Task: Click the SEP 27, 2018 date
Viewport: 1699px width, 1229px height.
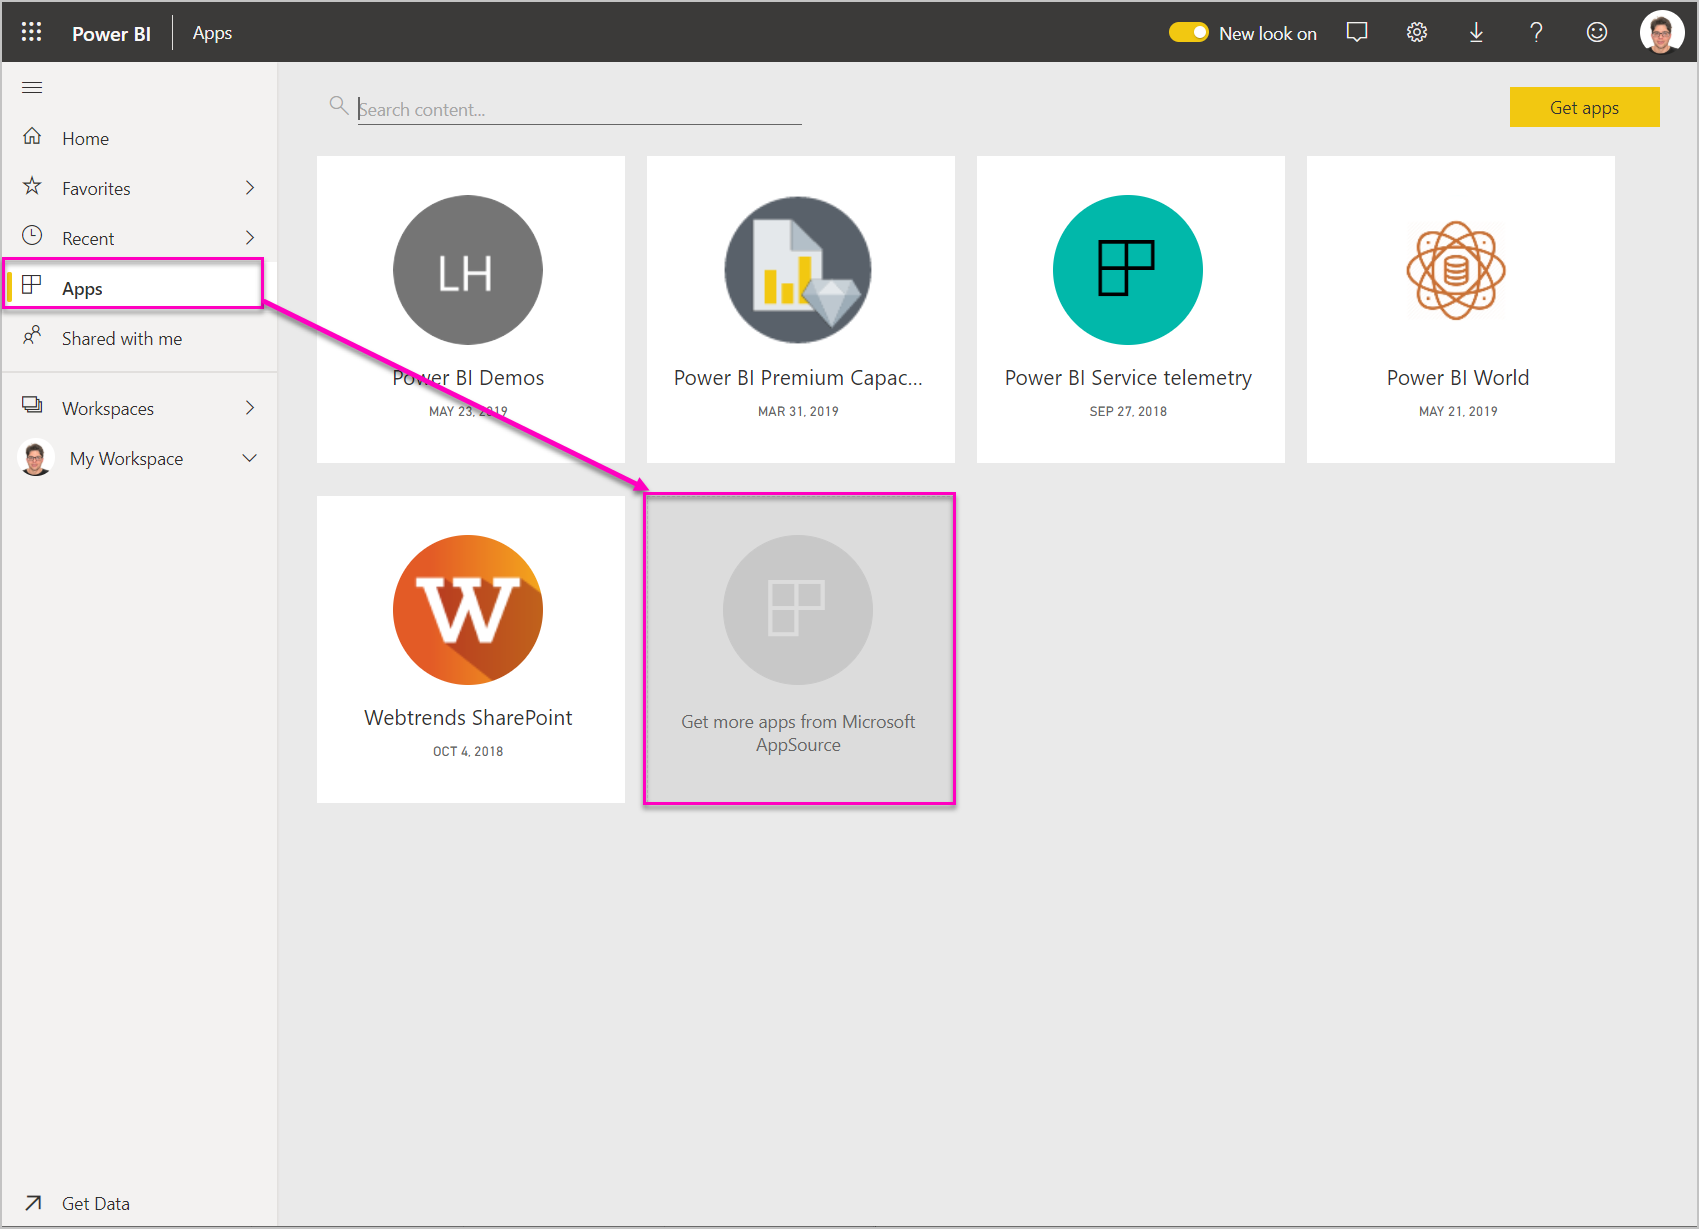Action: pos(1128,411)
